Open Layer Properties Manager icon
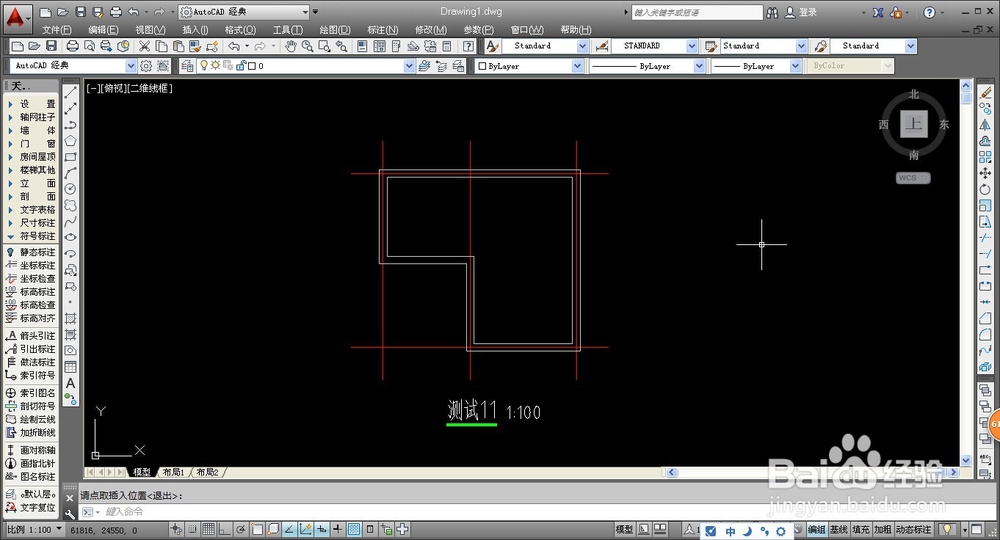The height and width of the screenshot is (540, 1000). [x=187, y=66]
